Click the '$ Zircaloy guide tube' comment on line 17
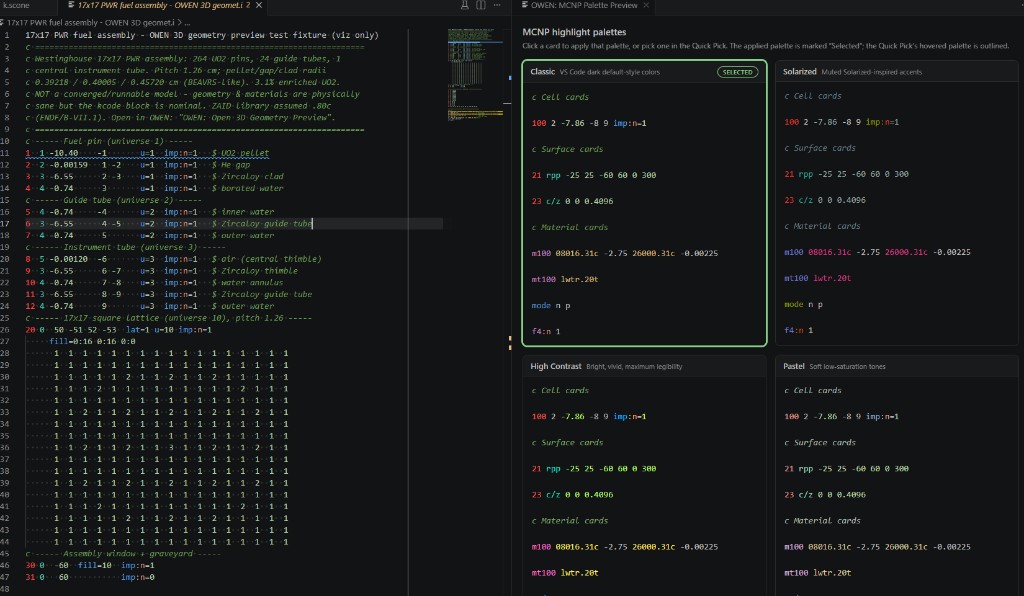The image size is (1024, 596). (262, 224)
